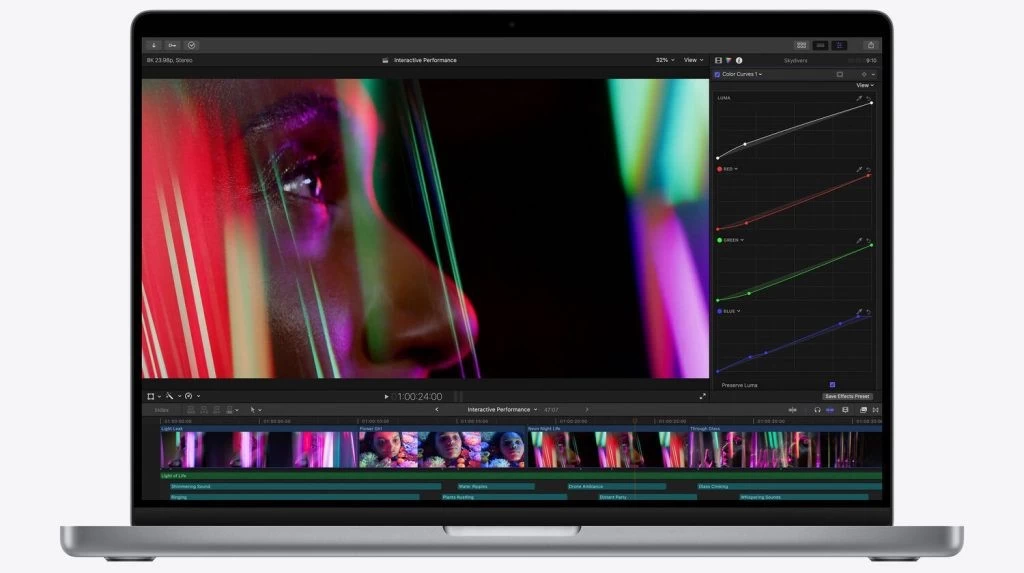The image size is (1024, 573).
Task: Open the timeline Index tab
Action: pyautogui.click(x=161, y=409)
